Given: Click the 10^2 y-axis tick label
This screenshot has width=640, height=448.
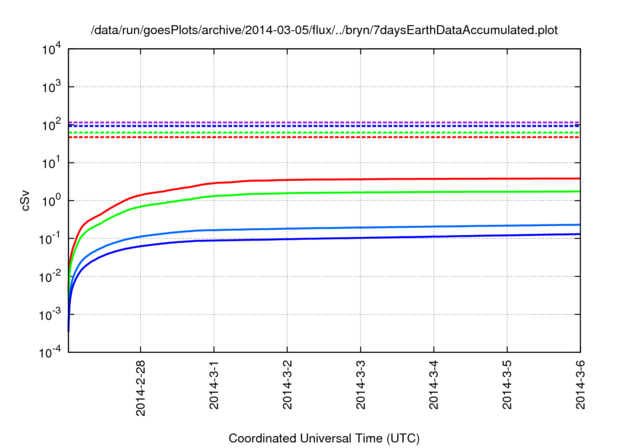Looking at the screenshot, I should [51, 125].
